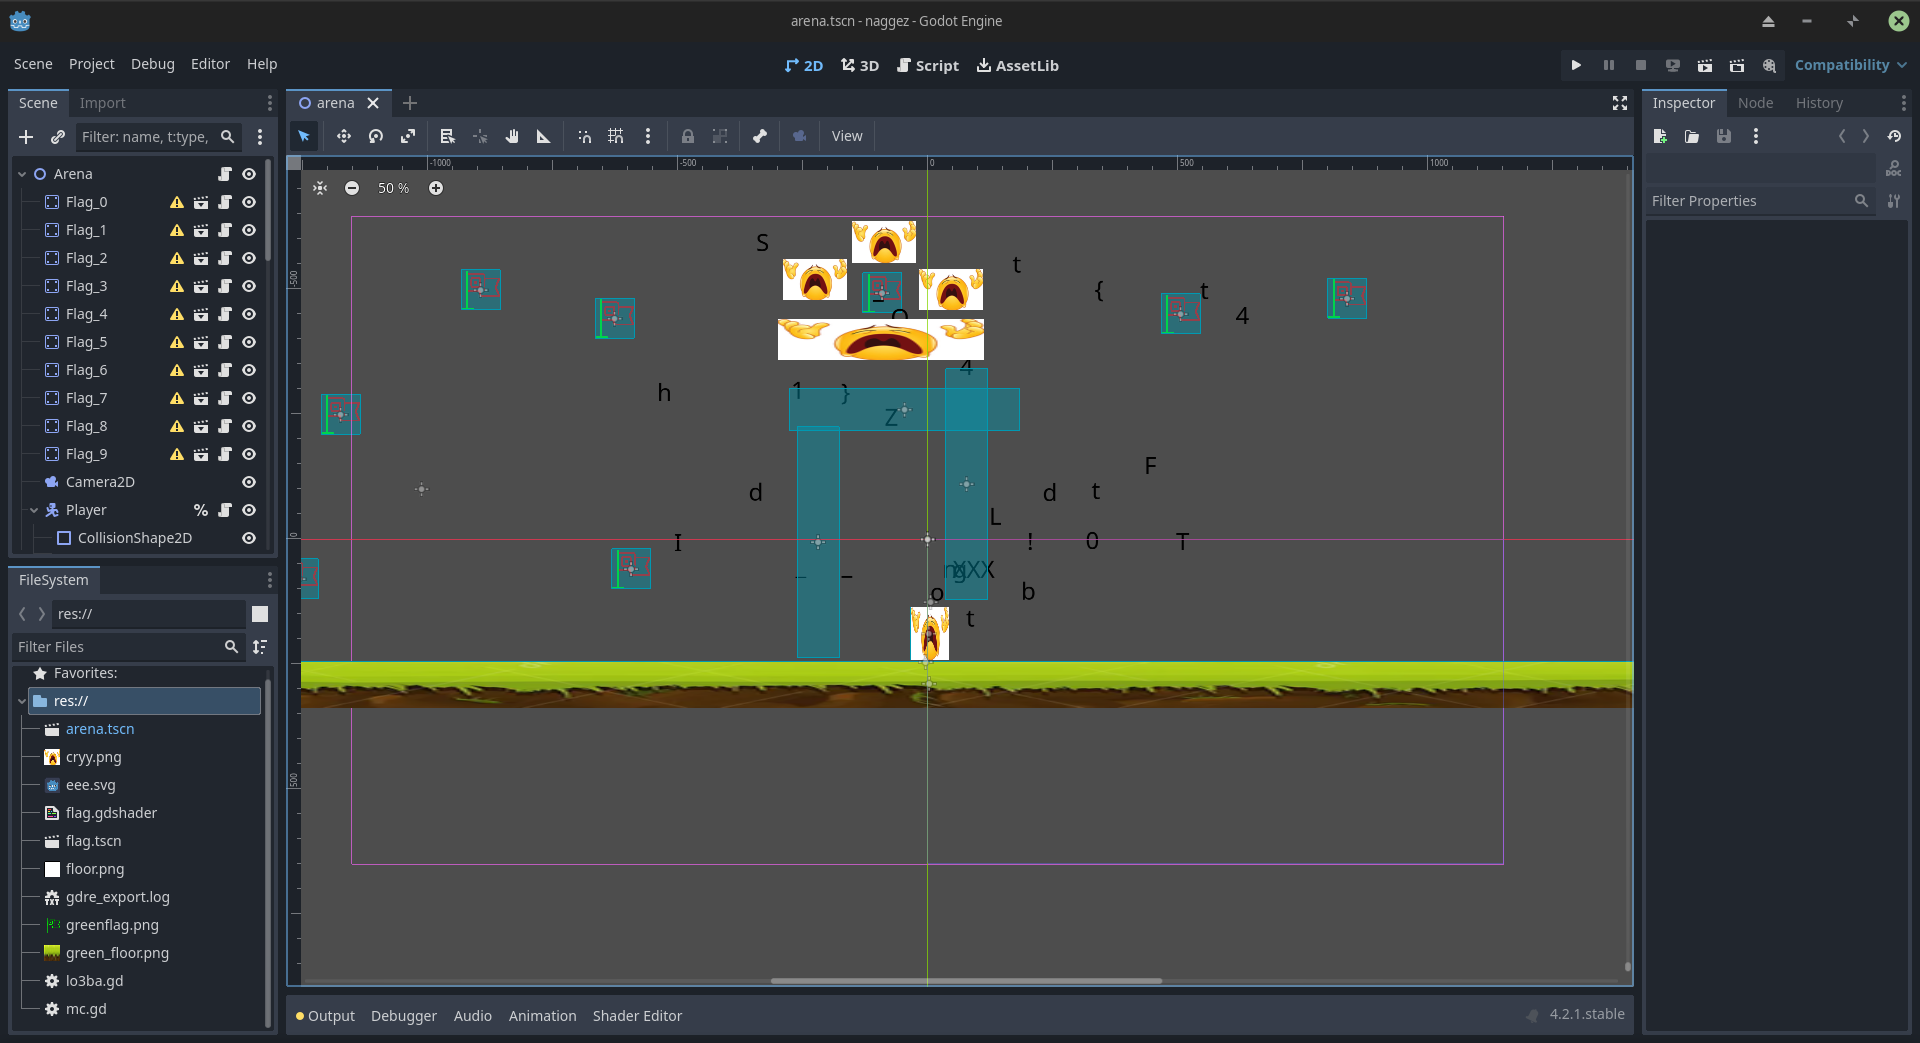The image size is (1920, 1043).
Task: Switch to the Import tab
Action: point(102,103)
